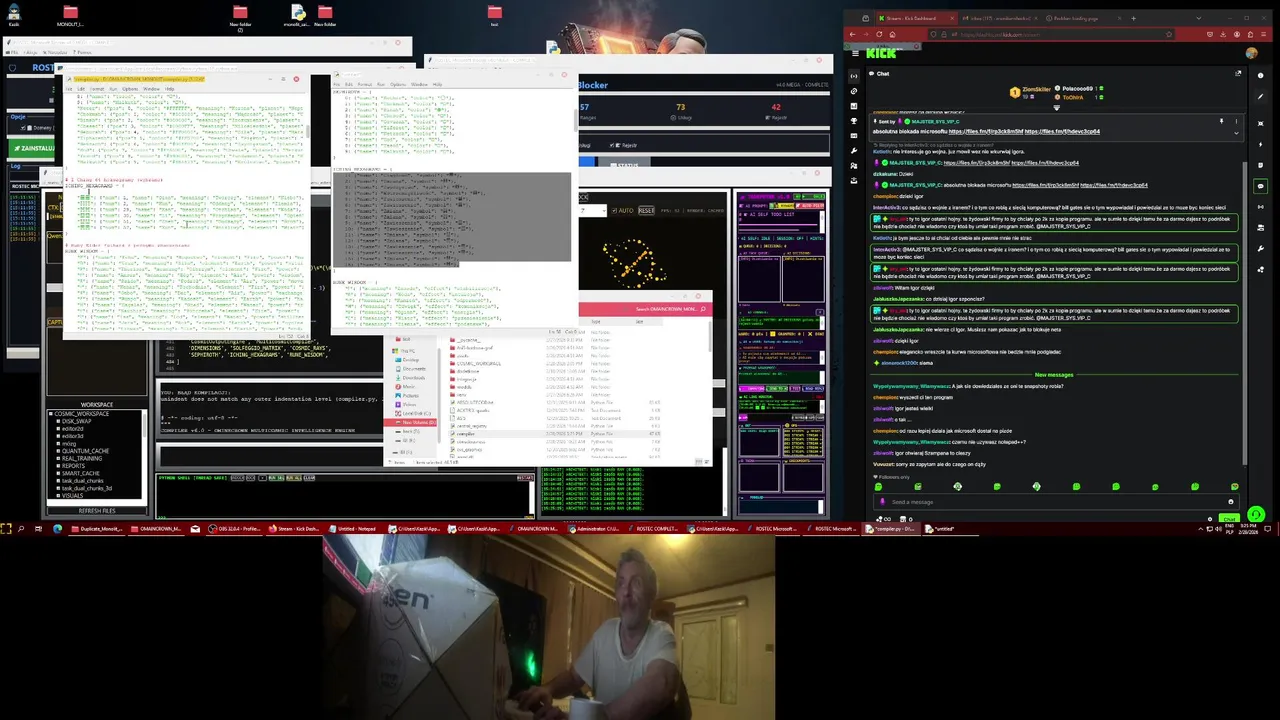The width and height of the screenshot is (1280, 720).
Task: Open chat settings gear beside Chat button
Action: (x=1210, y=519)
